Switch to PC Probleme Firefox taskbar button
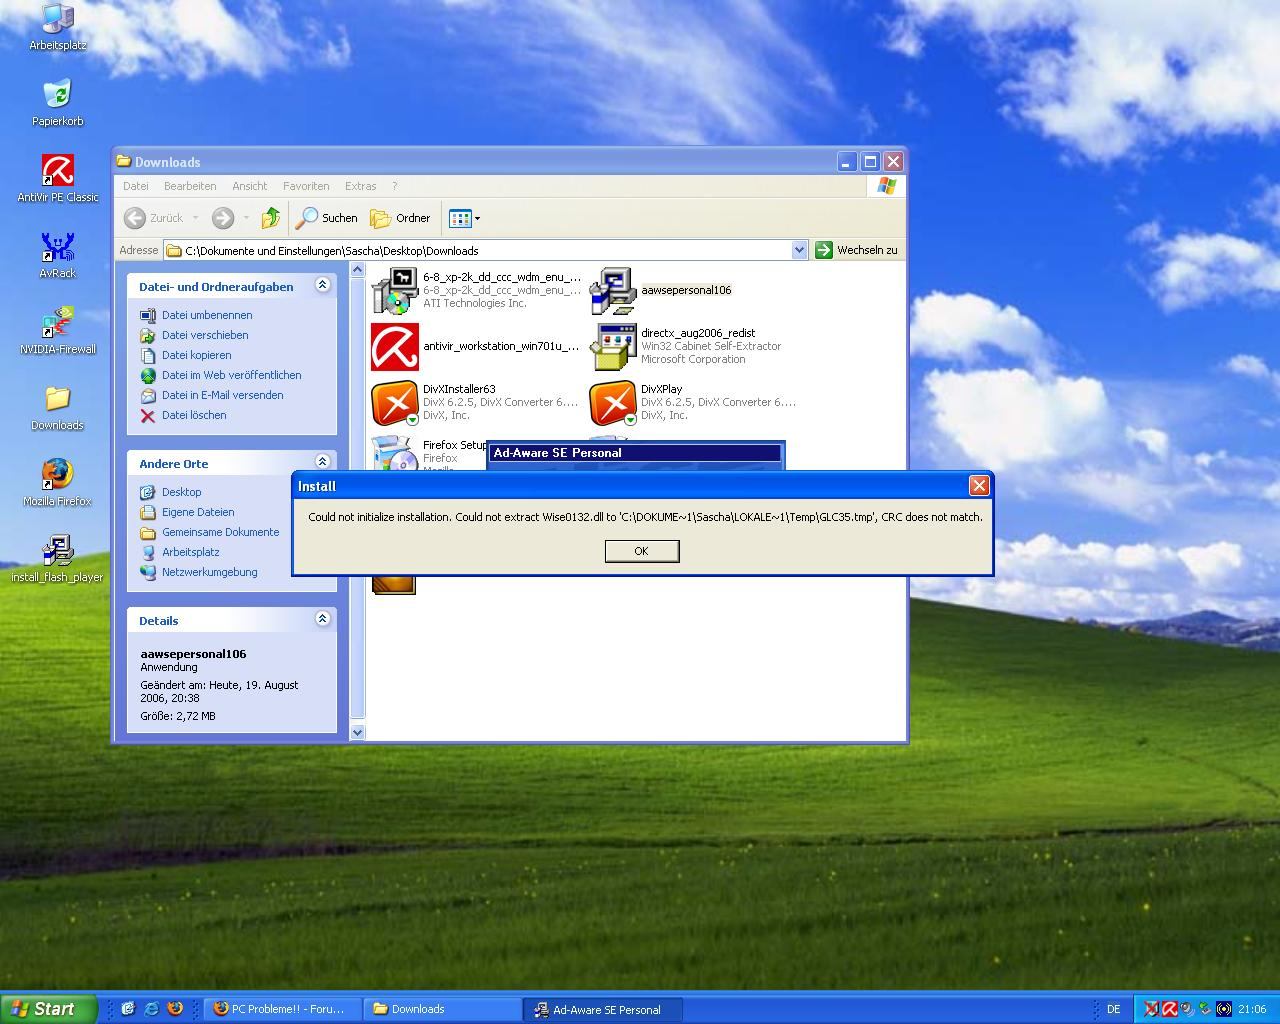Image resolution: width=1280 pixels, height=1024 pixels. coord(281,1009)
